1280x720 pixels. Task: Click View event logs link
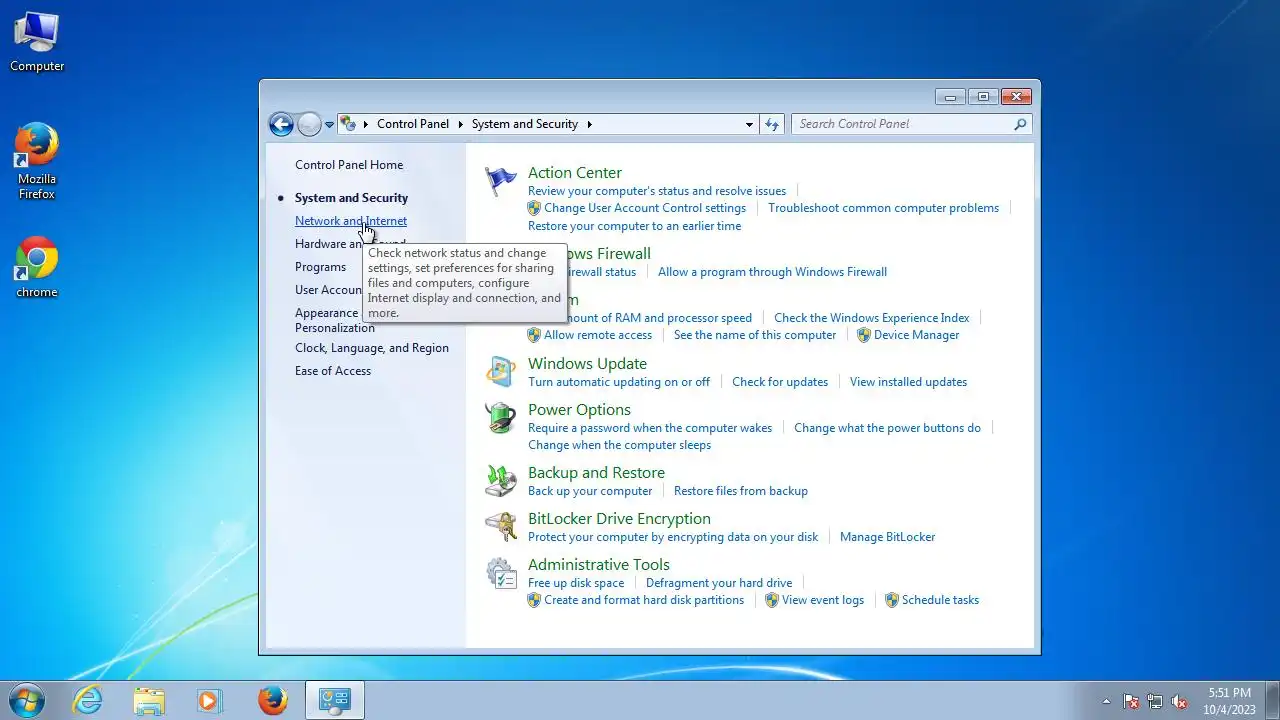(823, 600)
